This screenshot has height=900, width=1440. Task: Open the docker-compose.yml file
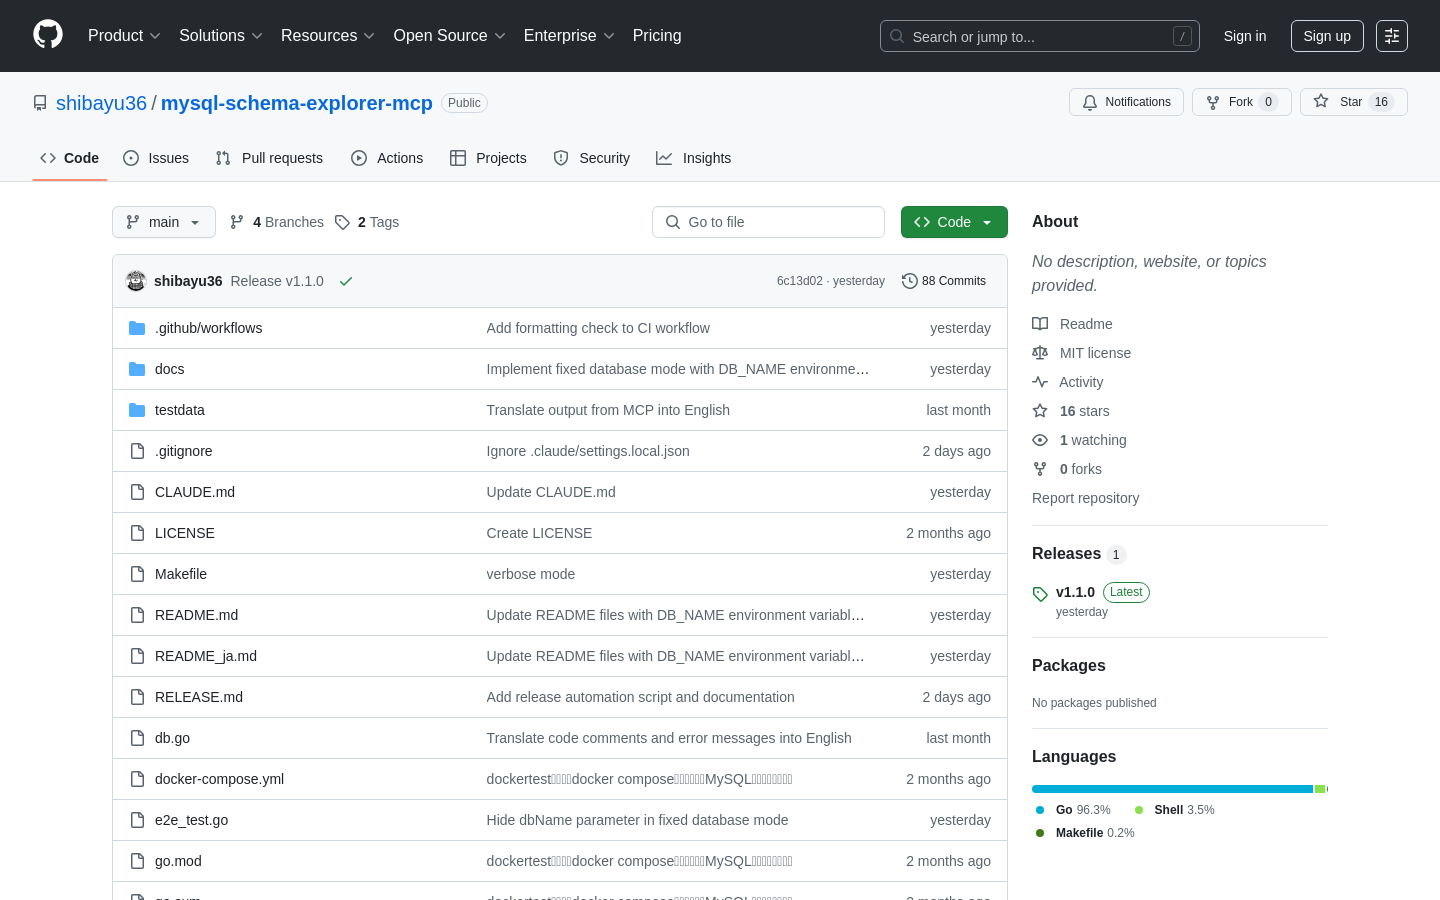[219, 779]
